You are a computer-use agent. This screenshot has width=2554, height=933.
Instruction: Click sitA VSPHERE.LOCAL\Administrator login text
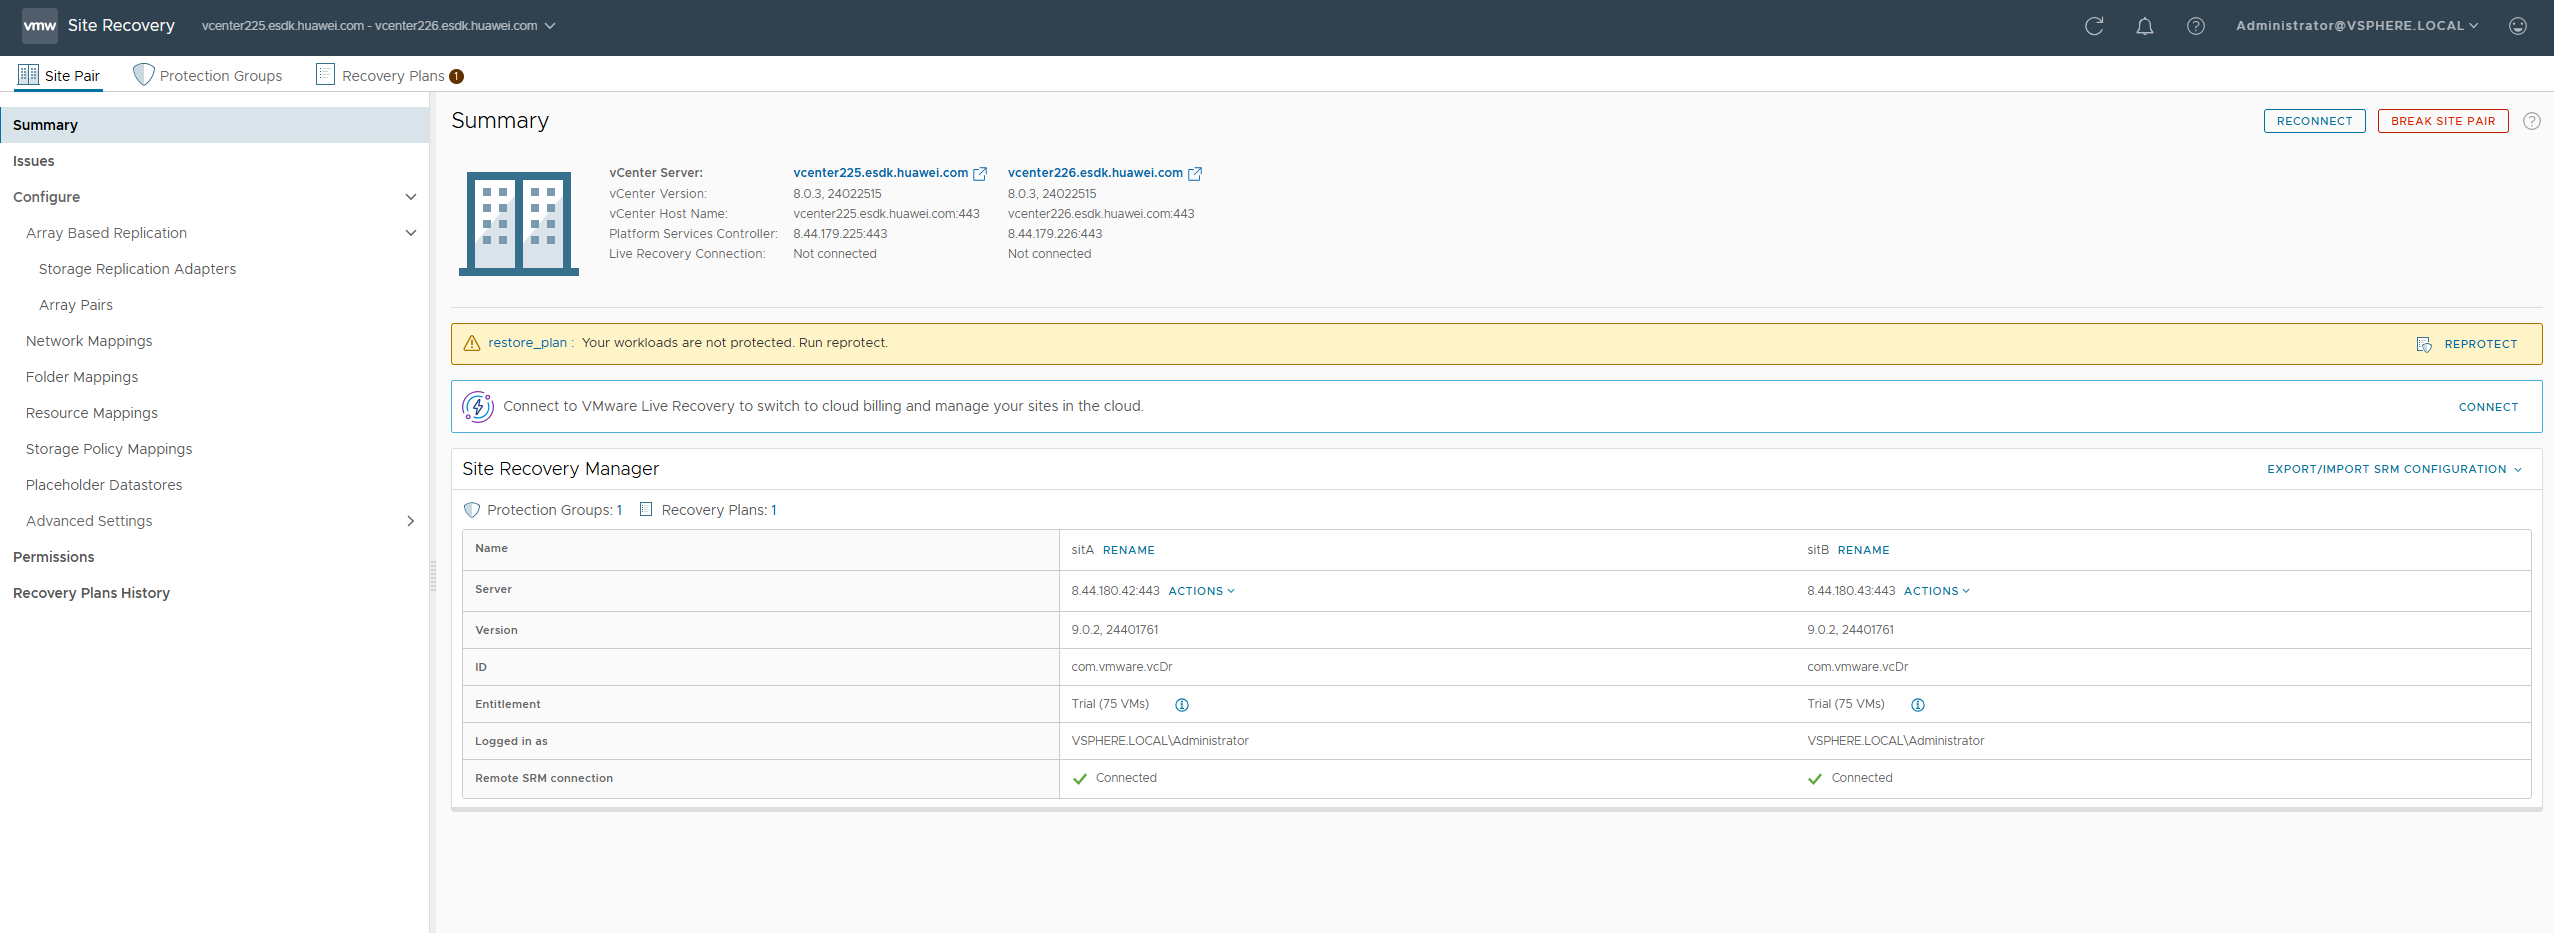pyautogui.click(x=1160, y=741)
